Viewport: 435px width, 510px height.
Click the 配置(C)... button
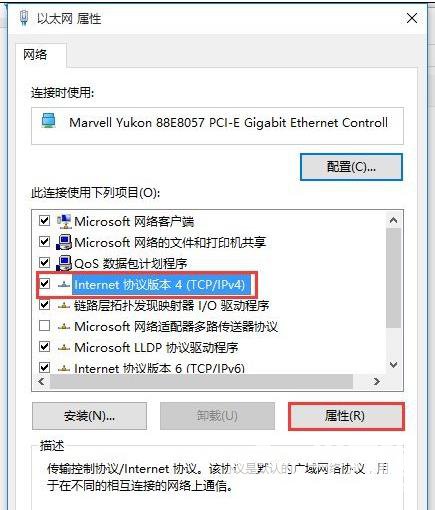click(351, 167)
